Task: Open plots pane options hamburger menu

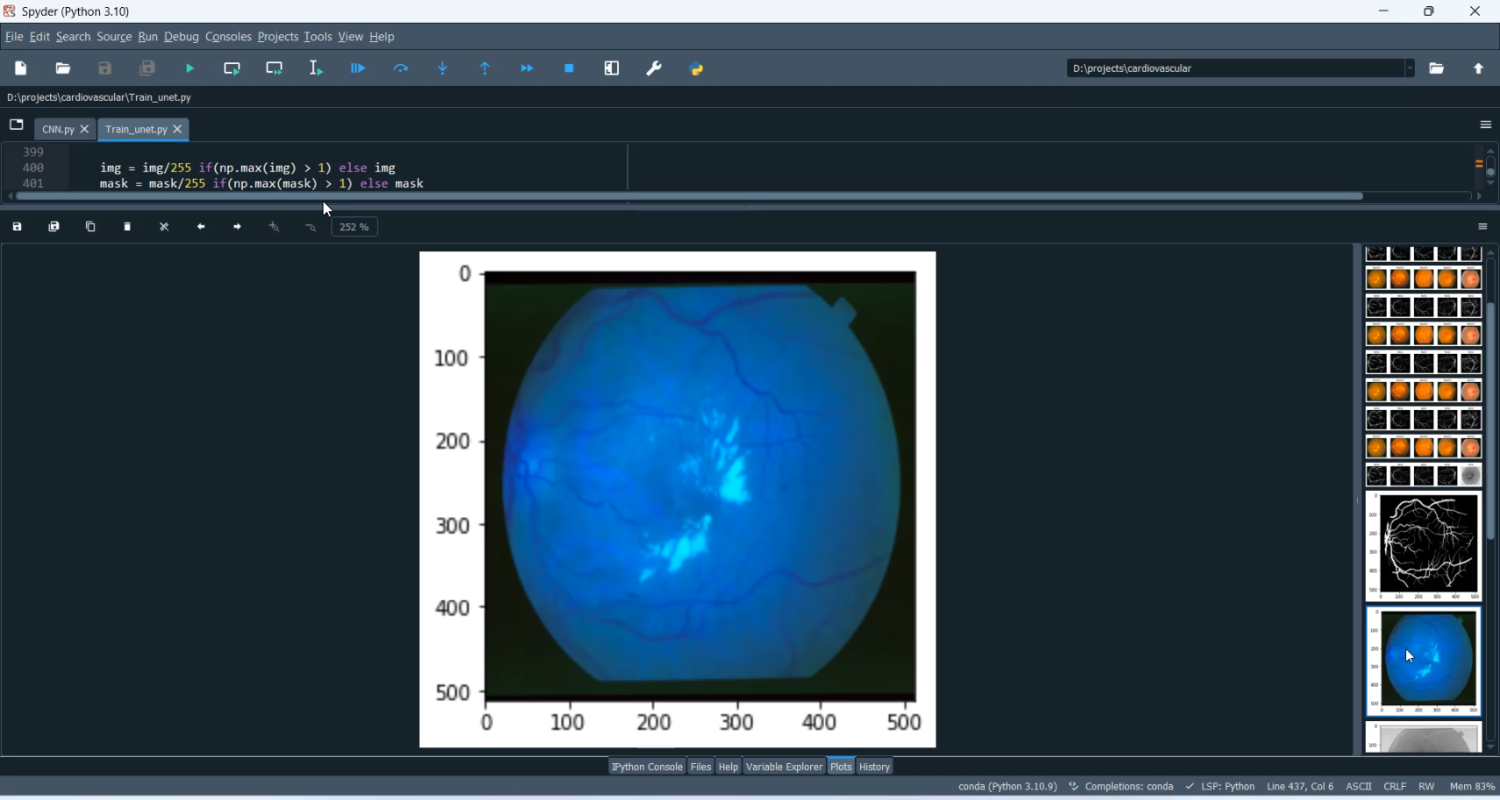Action: [1484, 228]
